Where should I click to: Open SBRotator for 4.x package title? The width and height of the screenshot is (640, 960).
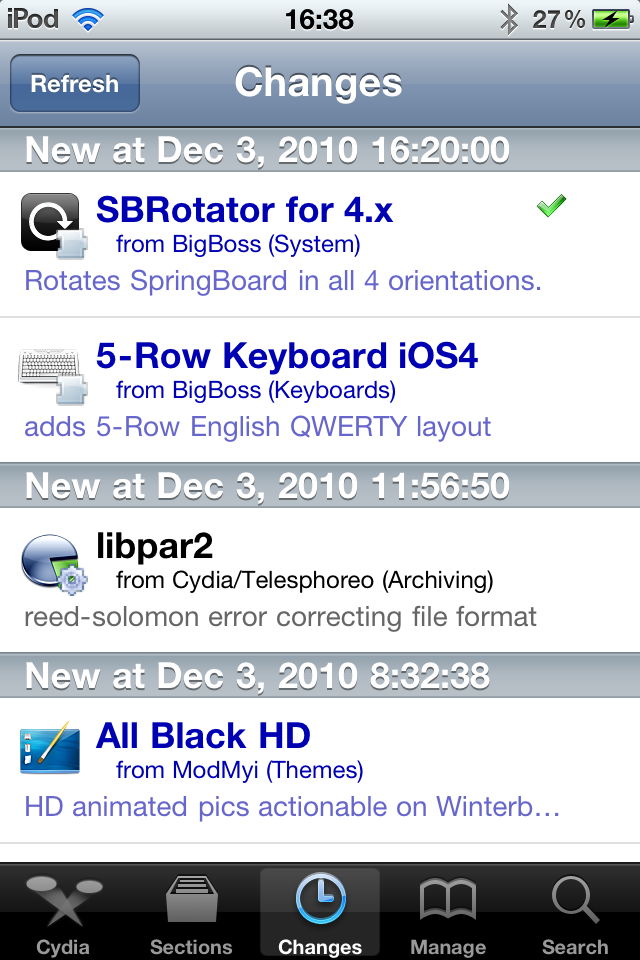244,210
